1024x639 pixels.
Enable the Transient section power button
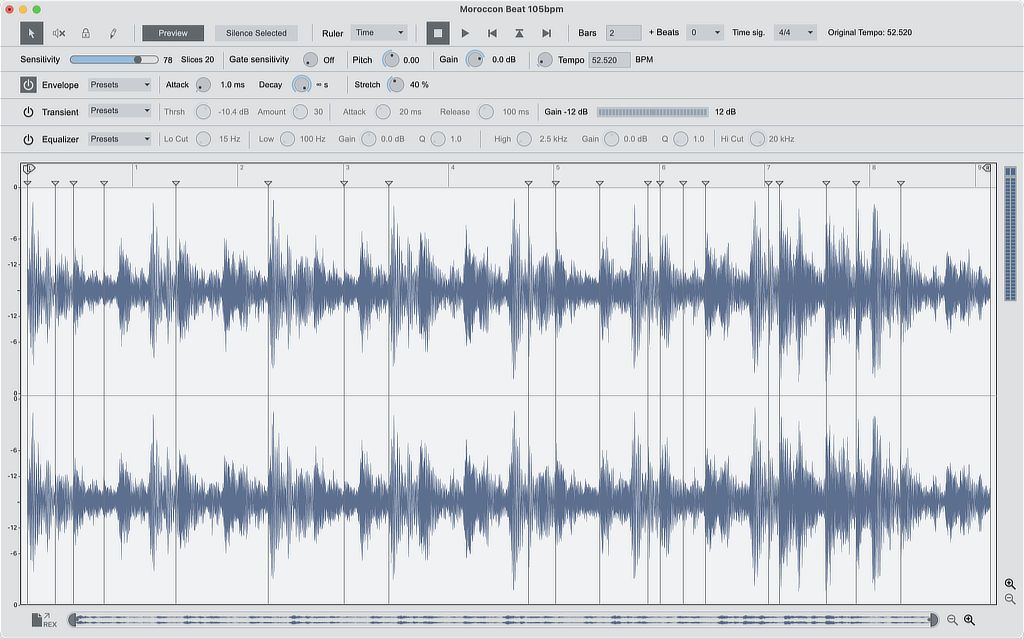point(27,112)
